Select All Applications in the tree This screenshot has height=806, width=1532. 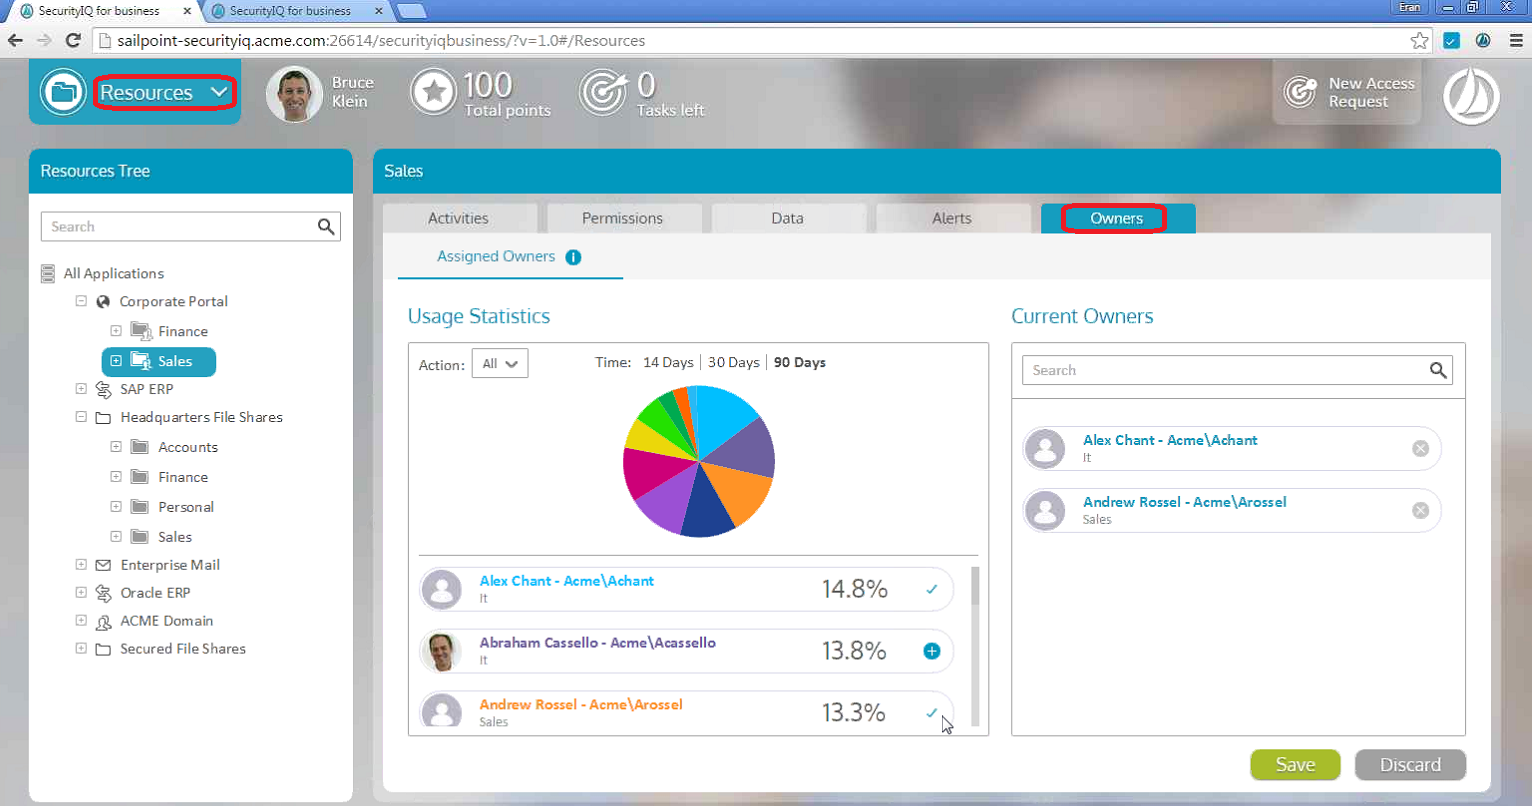pyautogui.click(x=113, y=273)
